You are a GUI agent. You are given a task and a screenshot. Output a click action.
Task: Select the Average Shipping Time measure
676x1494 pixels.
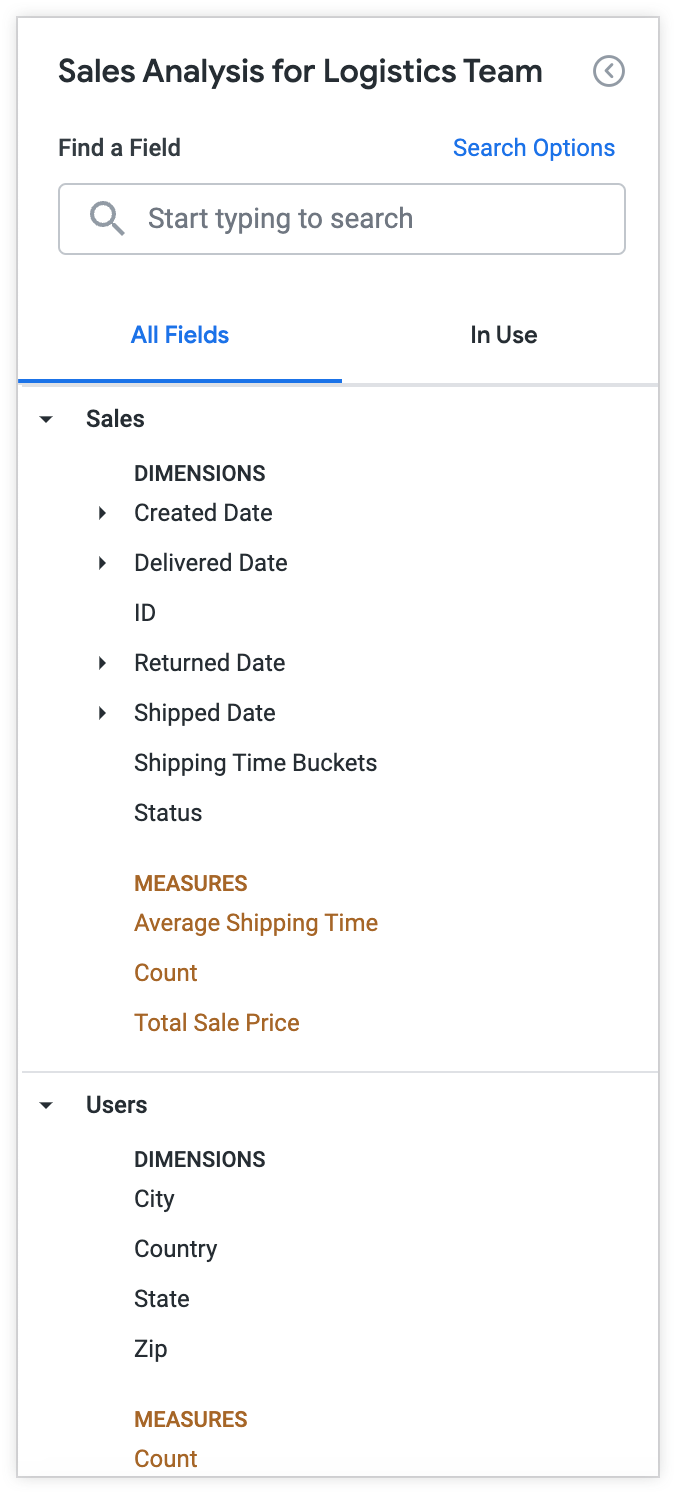tap(256, 923)
